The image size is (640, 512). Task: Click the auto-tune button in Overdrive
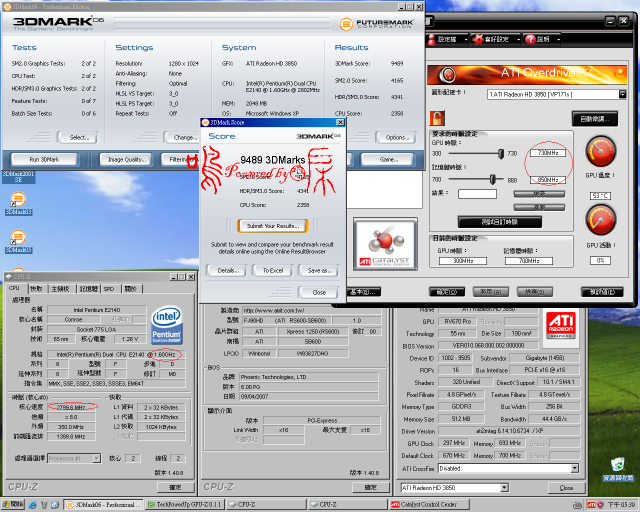coord(595,119)
